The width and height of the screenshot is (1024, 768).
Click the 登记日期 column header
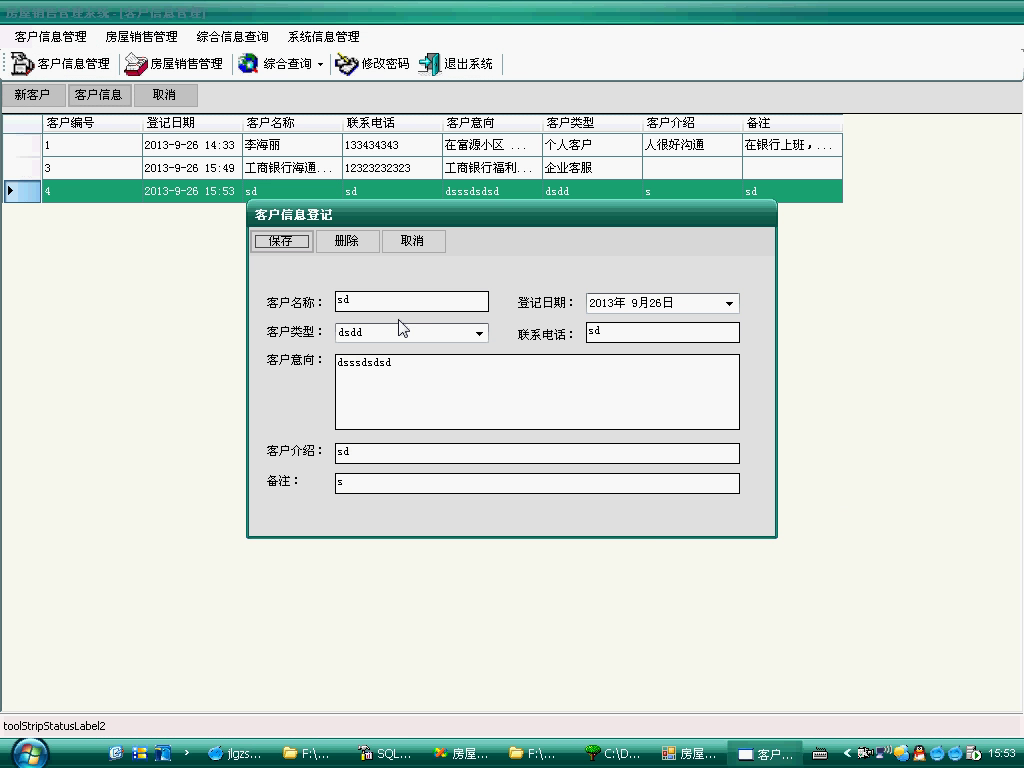pos(192,123)
